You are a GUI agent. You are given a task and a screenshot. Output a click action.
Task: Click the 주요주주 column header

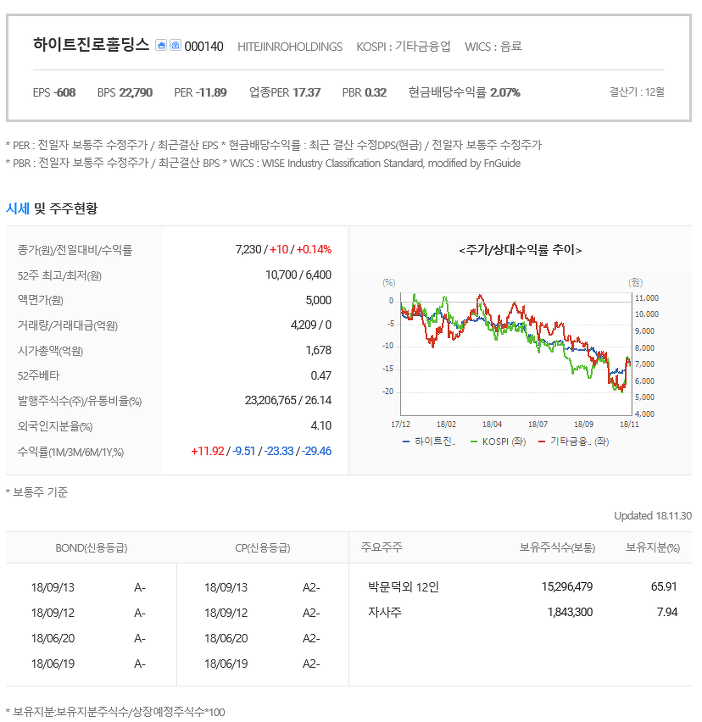point(382,547)
